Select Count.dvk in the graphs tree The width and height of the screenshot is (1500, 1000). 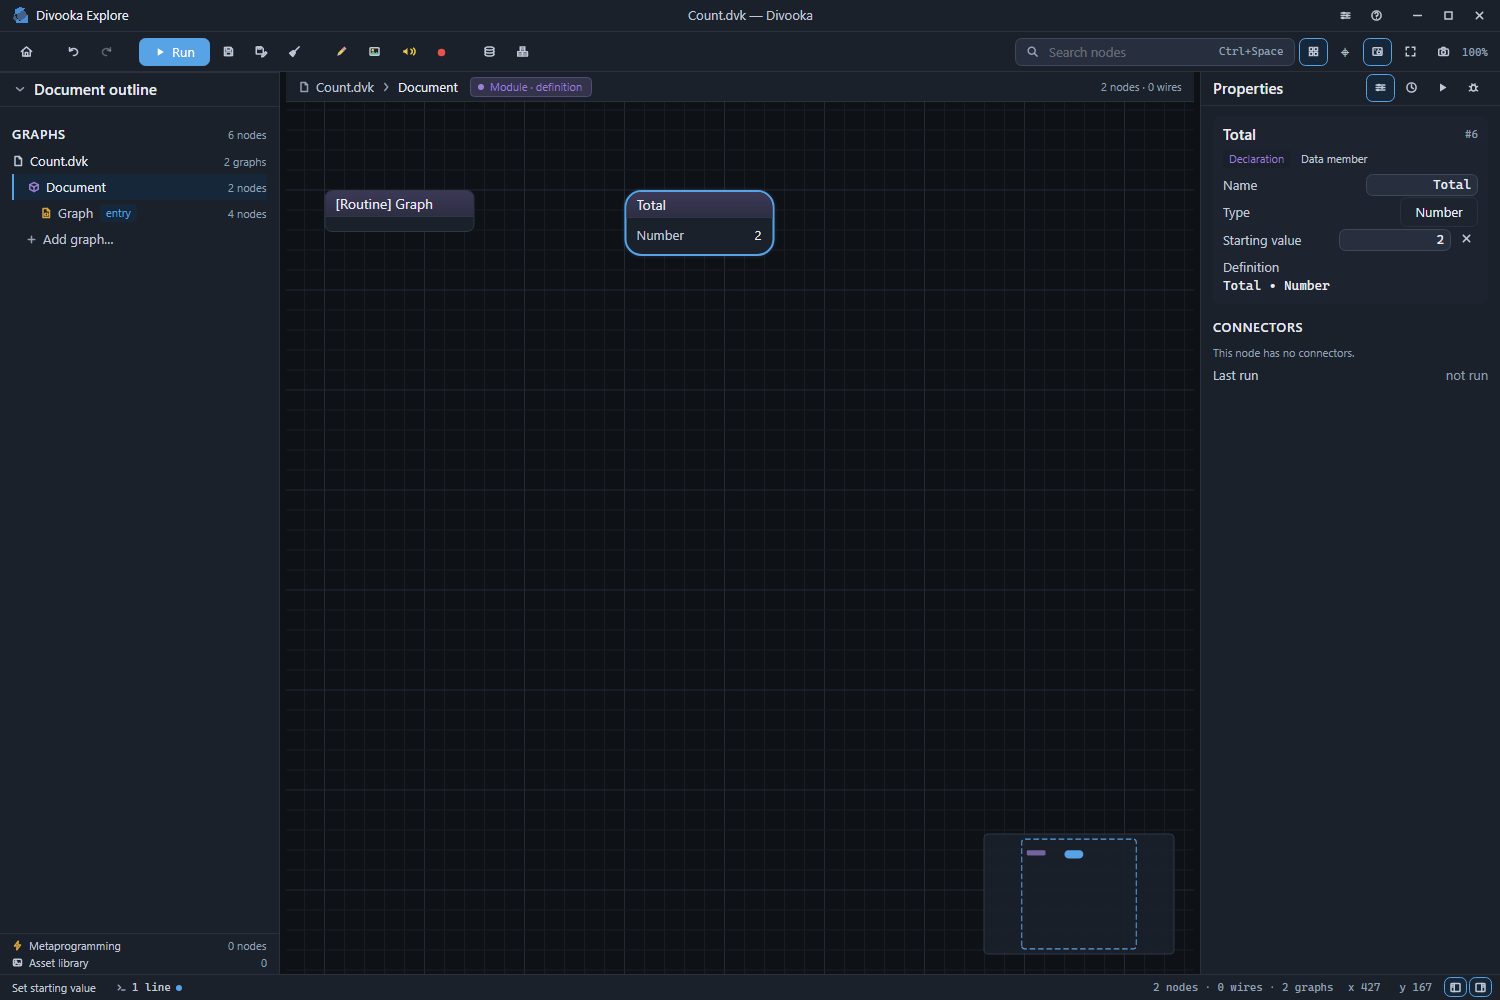click(x=140, y=161)
